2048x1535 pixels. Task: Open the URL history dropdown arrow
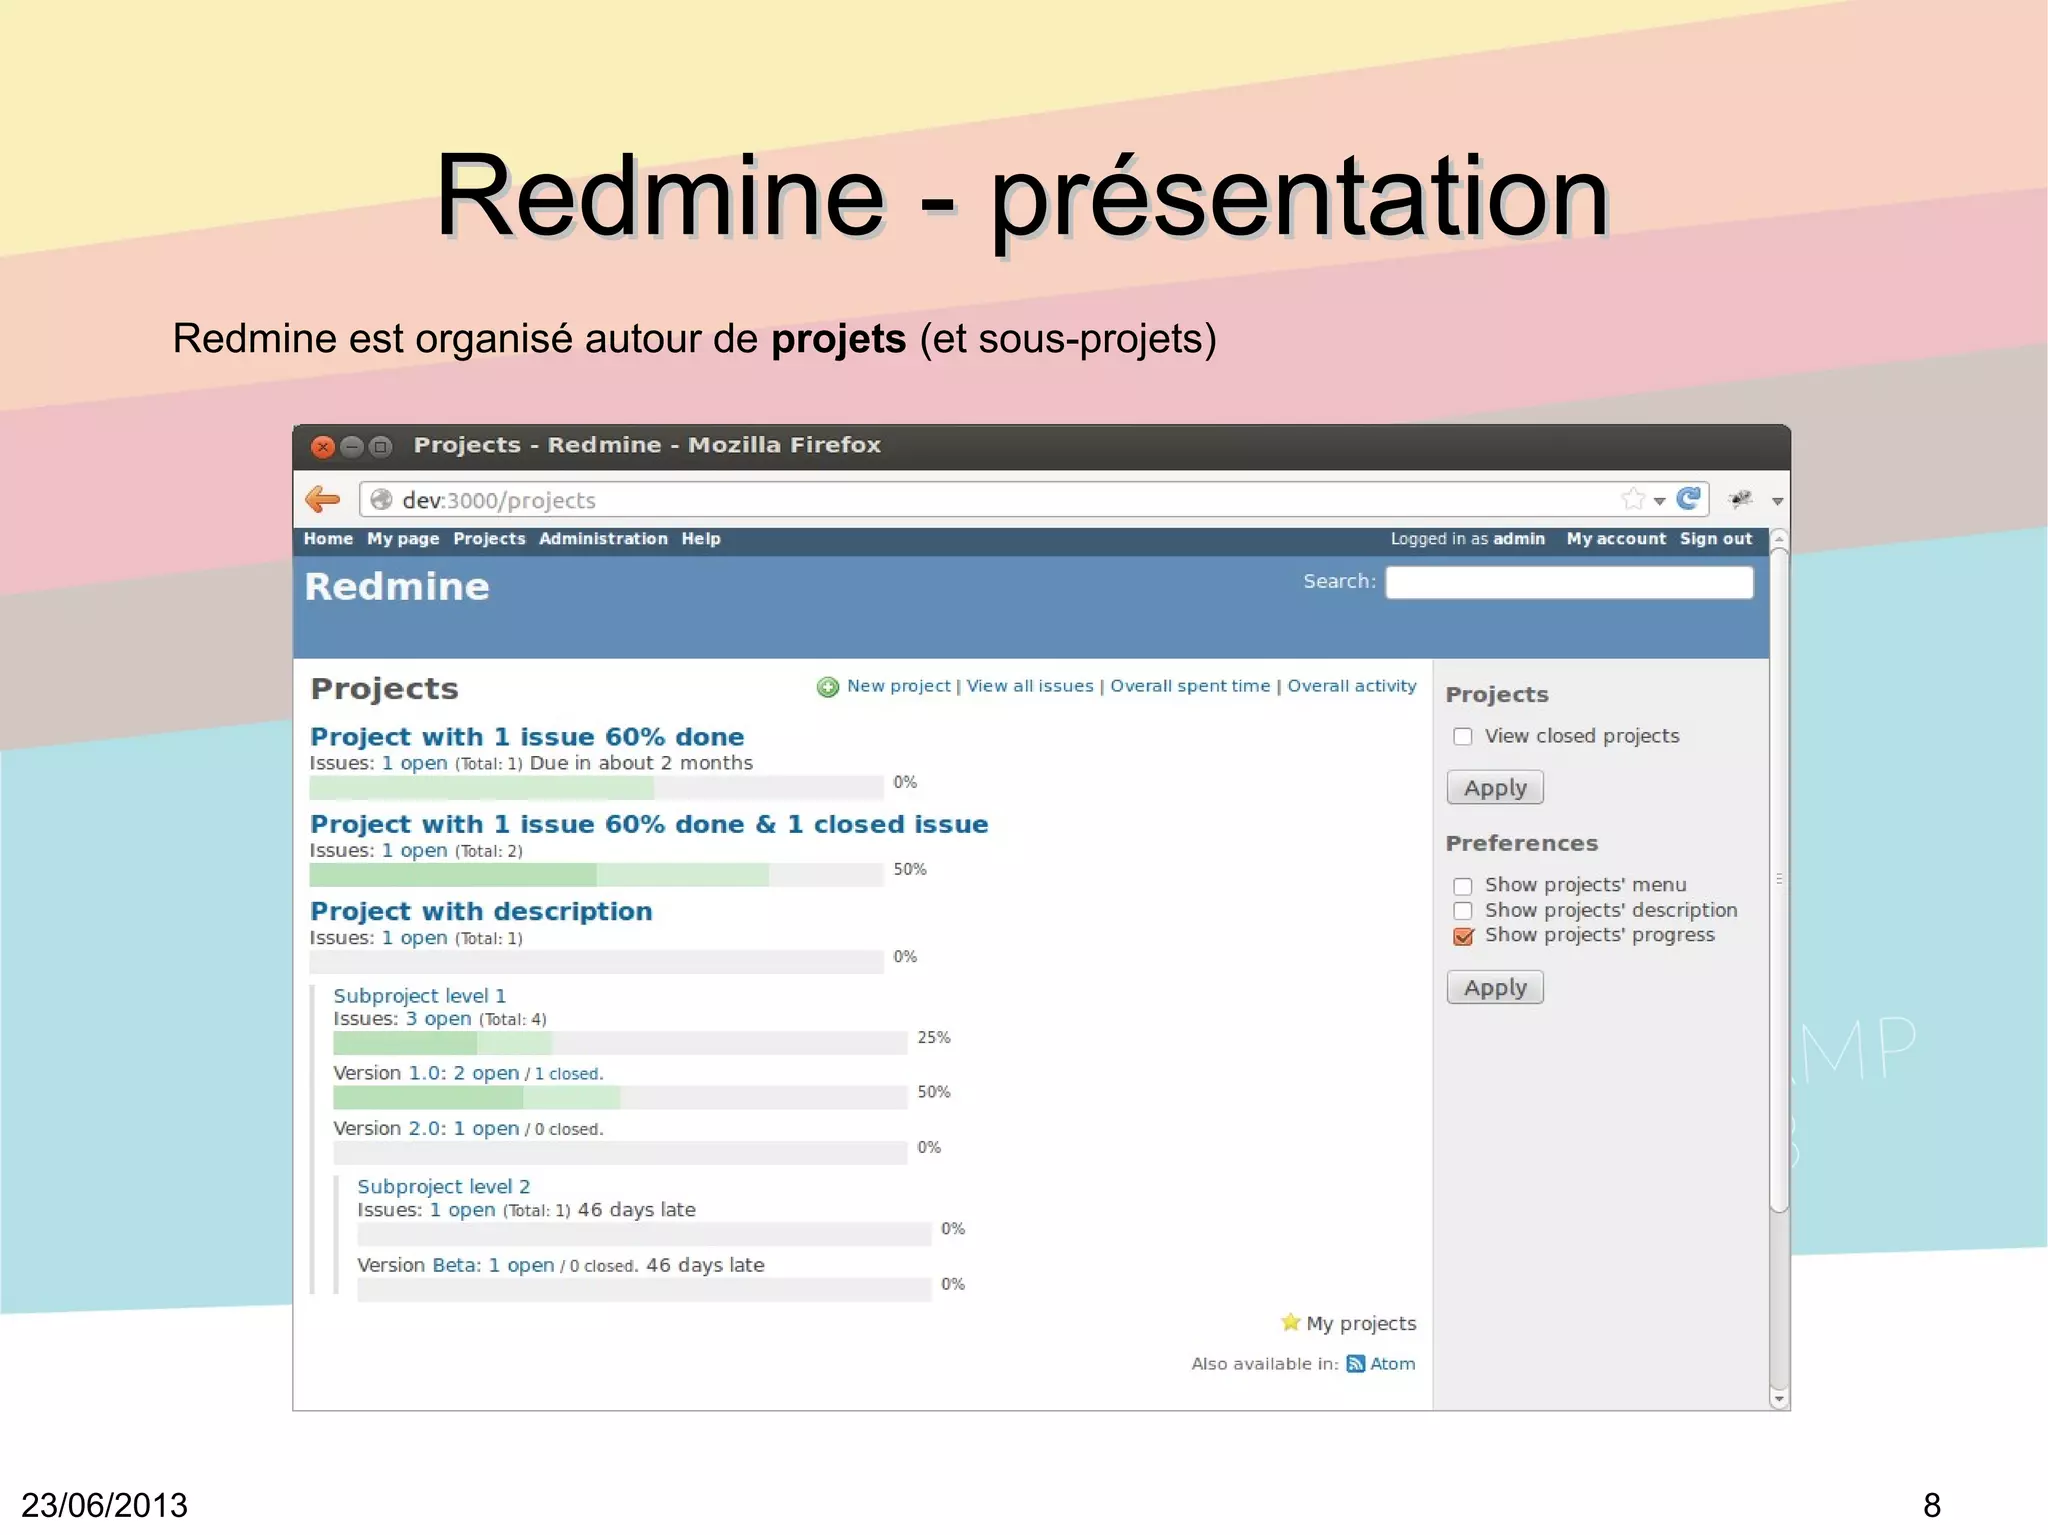tap(1659, 500)
